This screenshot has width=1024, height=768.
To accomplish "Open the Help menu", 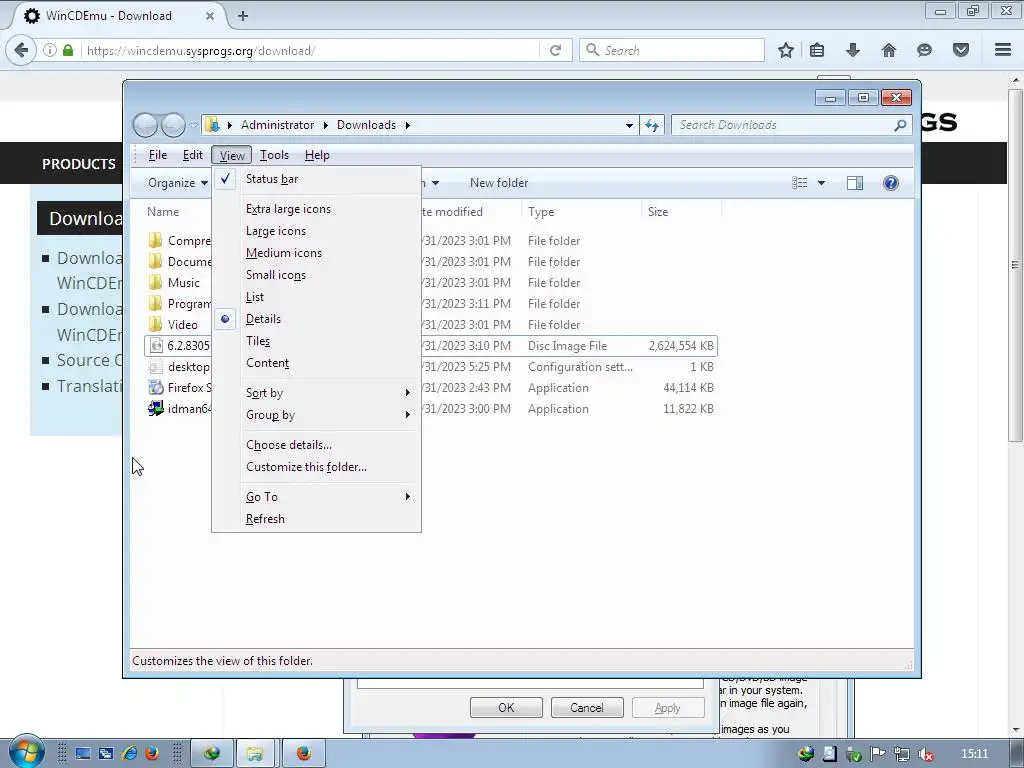I will coord(317,155).
